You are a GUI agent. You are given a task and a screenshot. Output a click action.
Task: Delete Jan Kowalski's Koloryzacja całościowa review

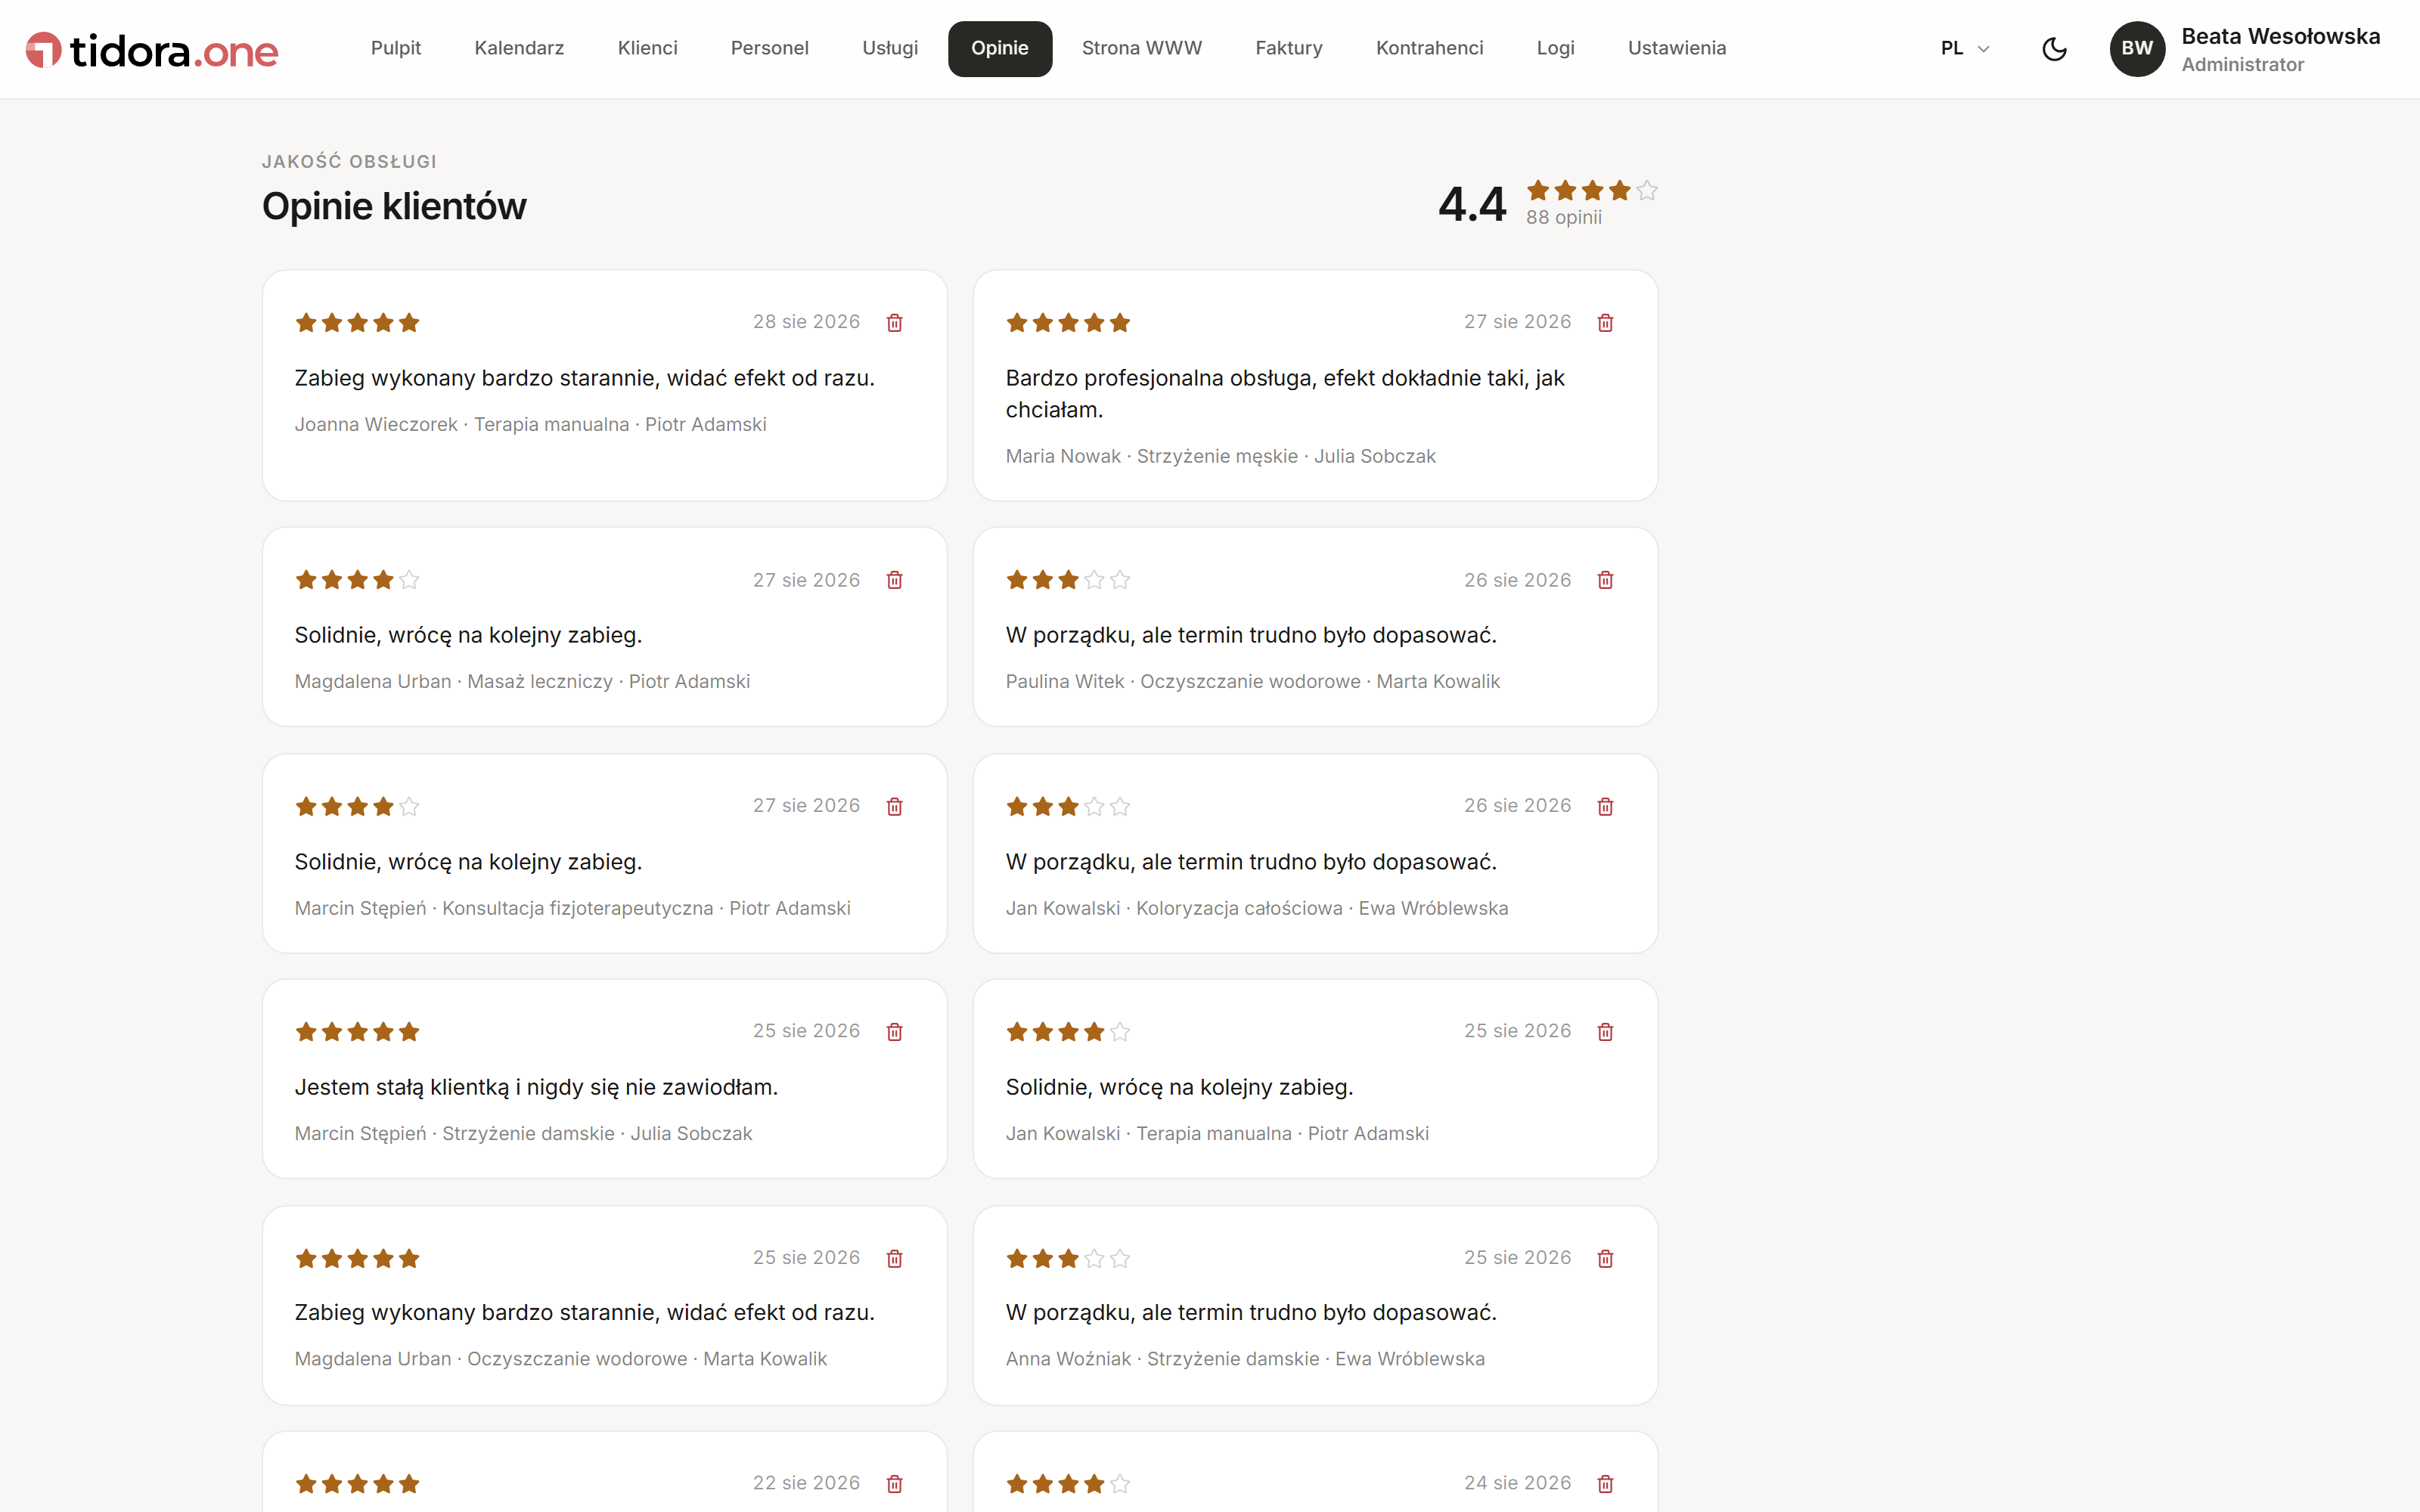(1605, 806)
